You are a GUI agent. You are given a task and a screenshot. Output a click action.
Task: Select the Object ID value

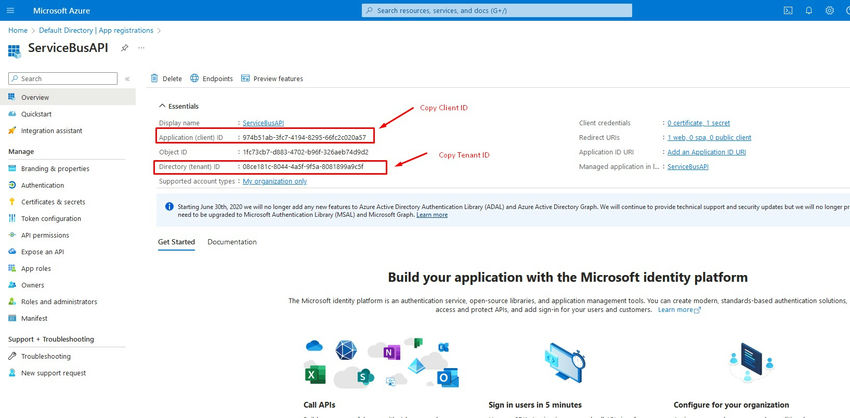[305, 152]
